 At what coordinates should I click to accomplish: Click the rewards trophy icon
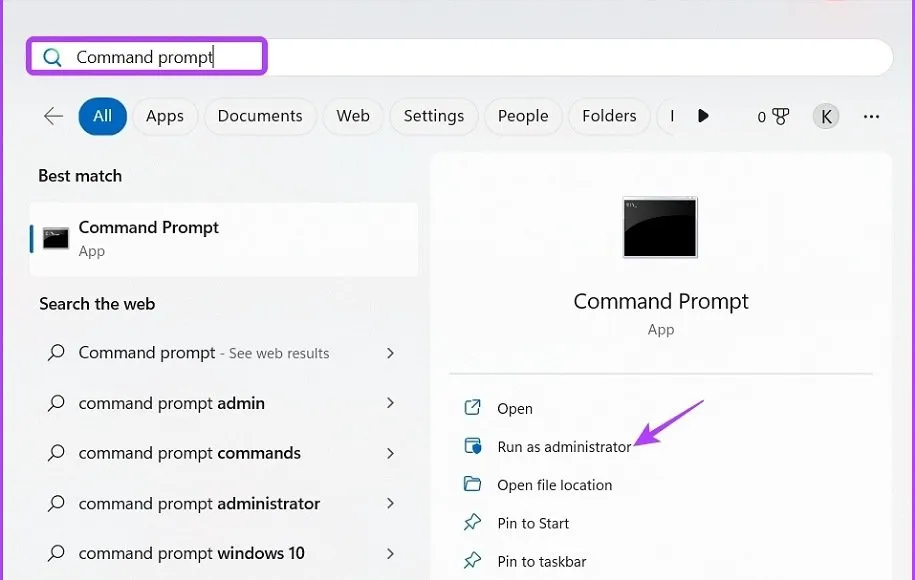click(x=780, y=117)
